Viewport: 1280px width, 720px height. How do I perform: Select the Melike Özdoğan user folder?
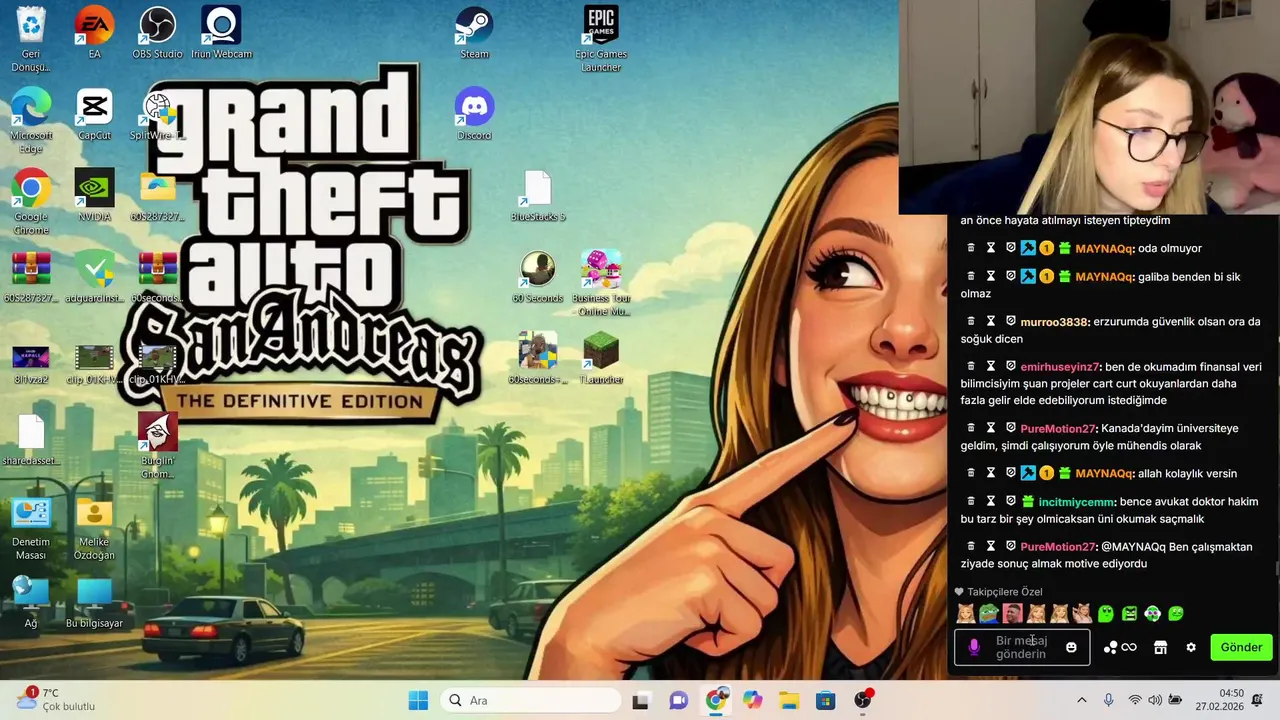[x=94, y=527]
